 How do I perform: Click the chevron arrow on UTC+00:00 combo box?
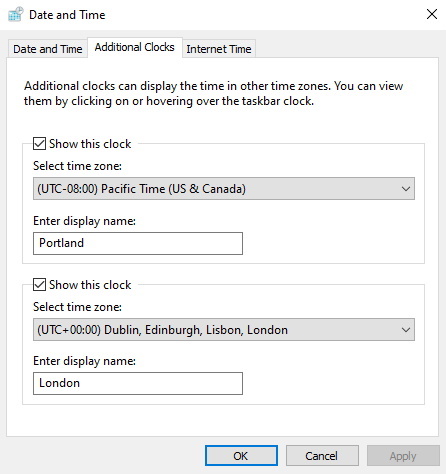[406, 330]
